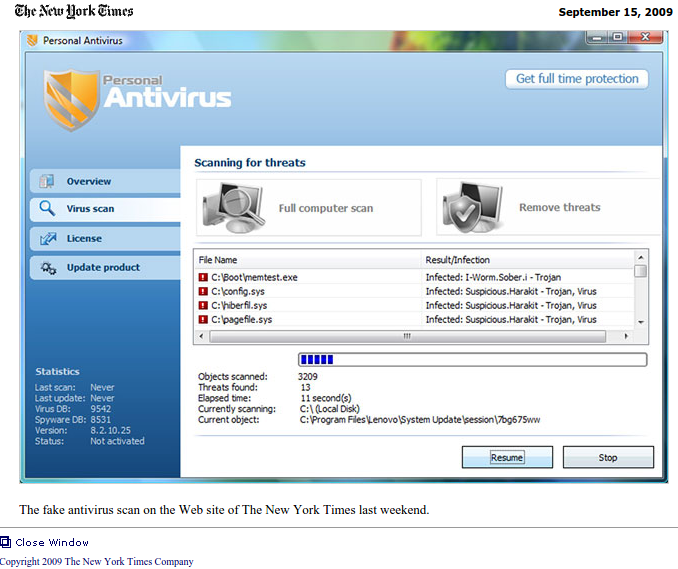Screen dimensions: 678x569
Task: Click the Elapsed time 11 second(s) value
Action: pos(326,398)
